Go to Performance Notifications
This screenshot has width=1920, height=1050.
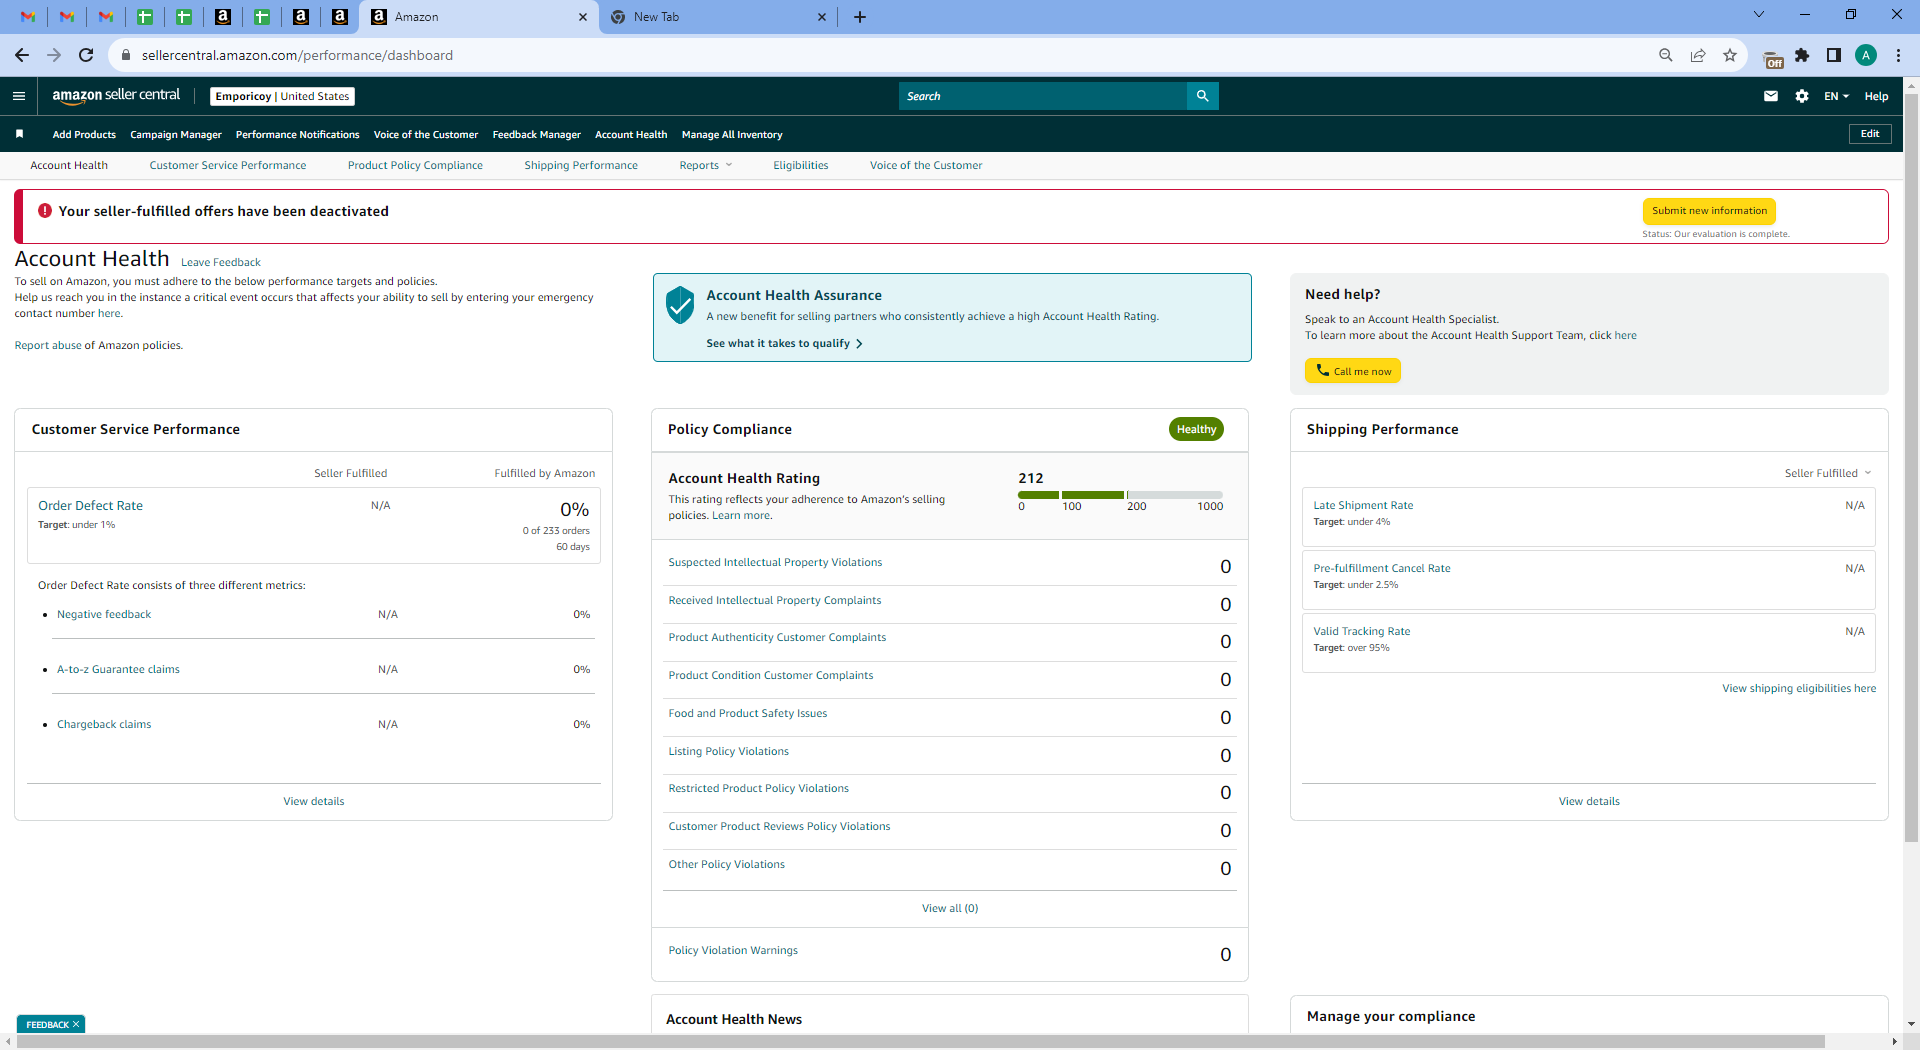[x=297, y=135]
